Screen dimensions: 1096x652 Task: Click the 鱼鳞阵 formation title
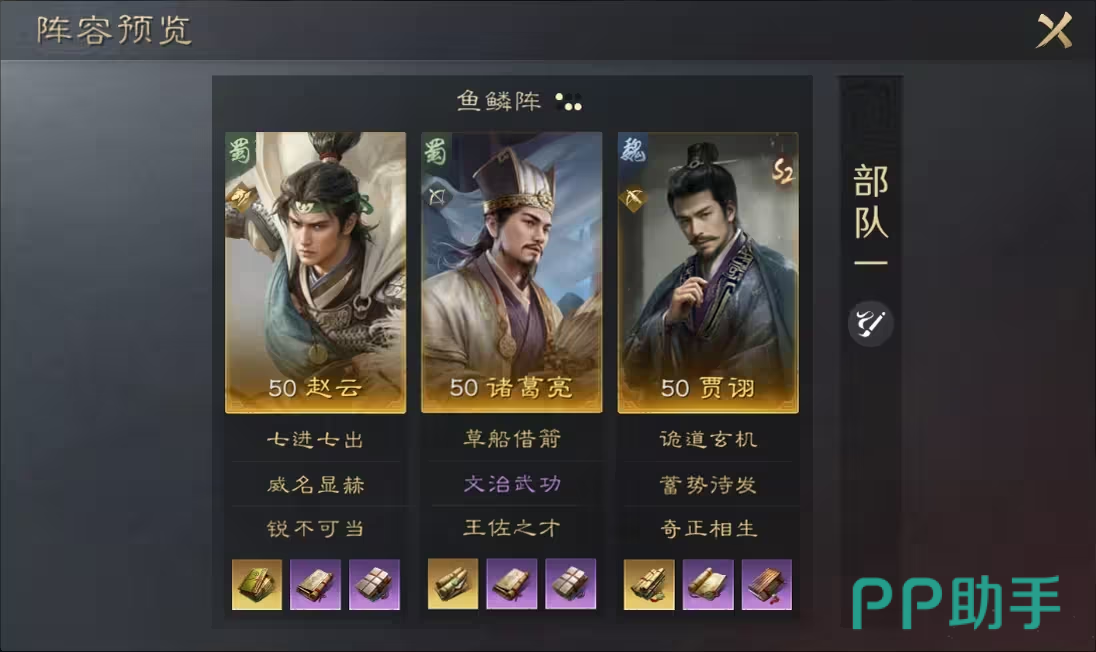coord(498,101)
